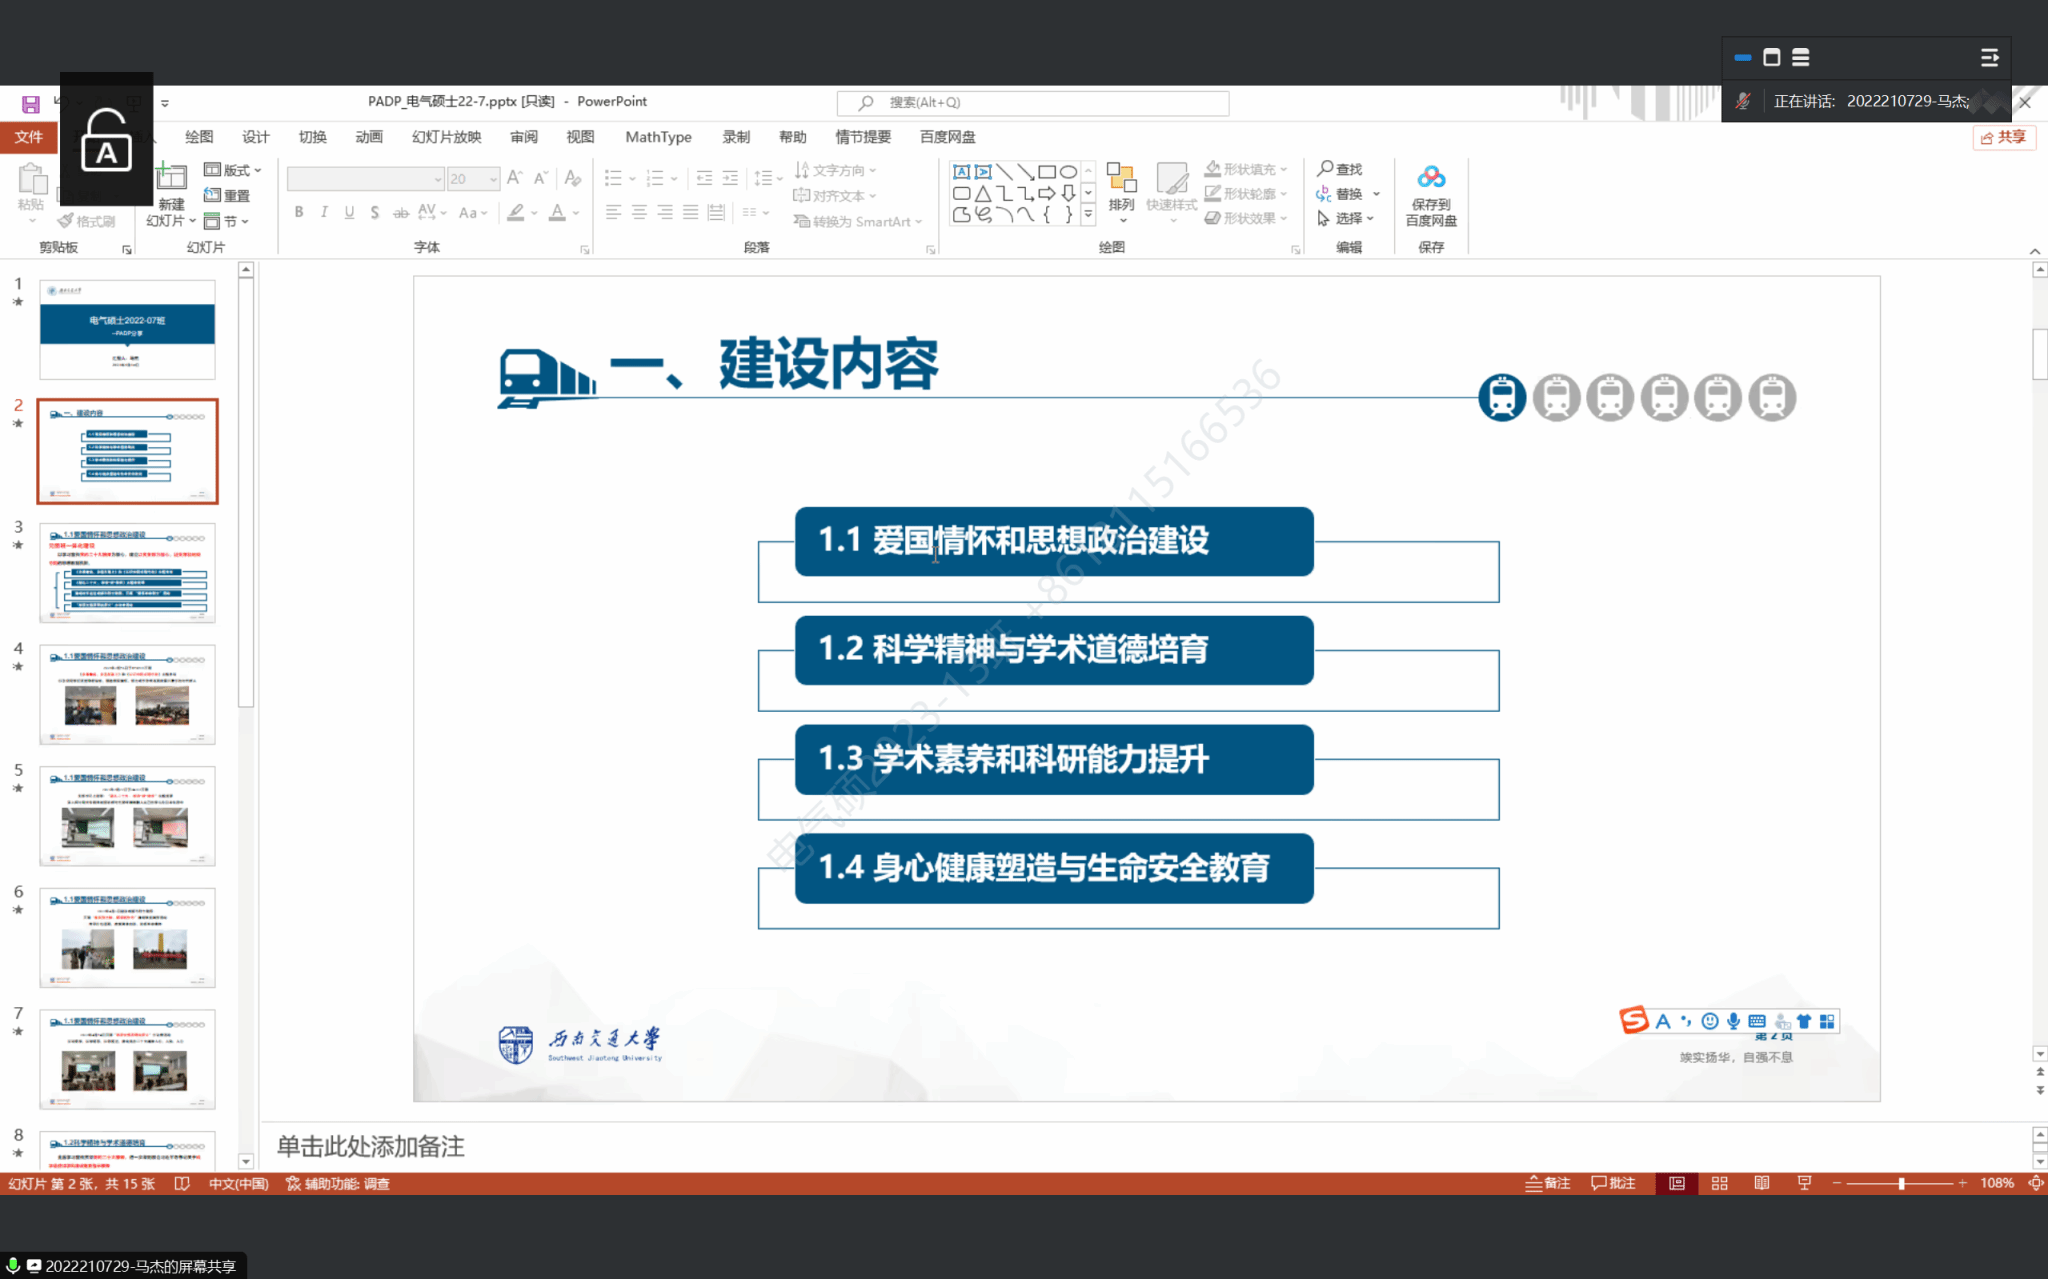Click the Reset (重置) slide button
Viewport: 2048px width, 1279px height.
click(228, 196)
